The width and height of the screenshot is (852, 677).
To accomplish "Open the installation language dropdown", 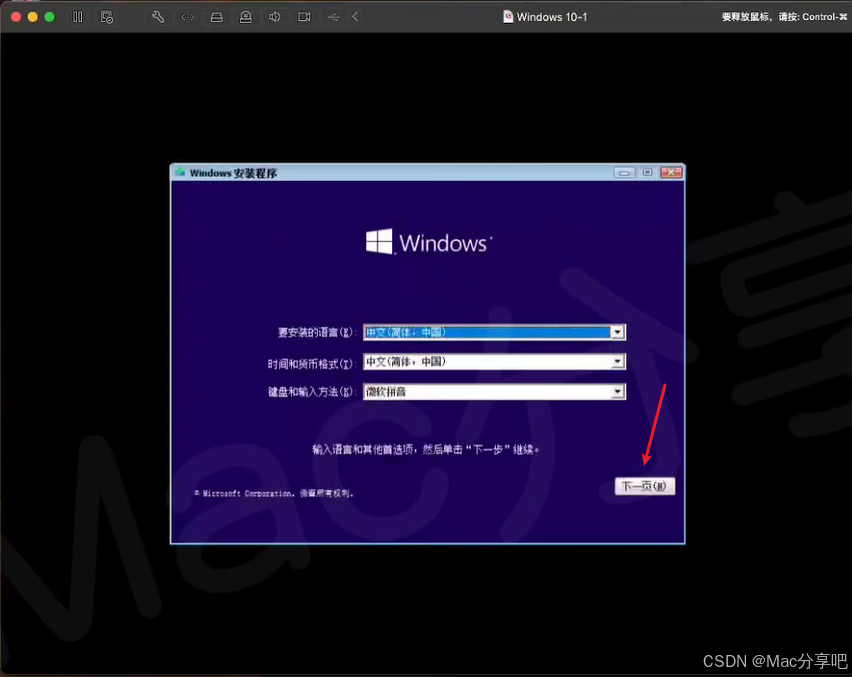I will click(494, 332).
